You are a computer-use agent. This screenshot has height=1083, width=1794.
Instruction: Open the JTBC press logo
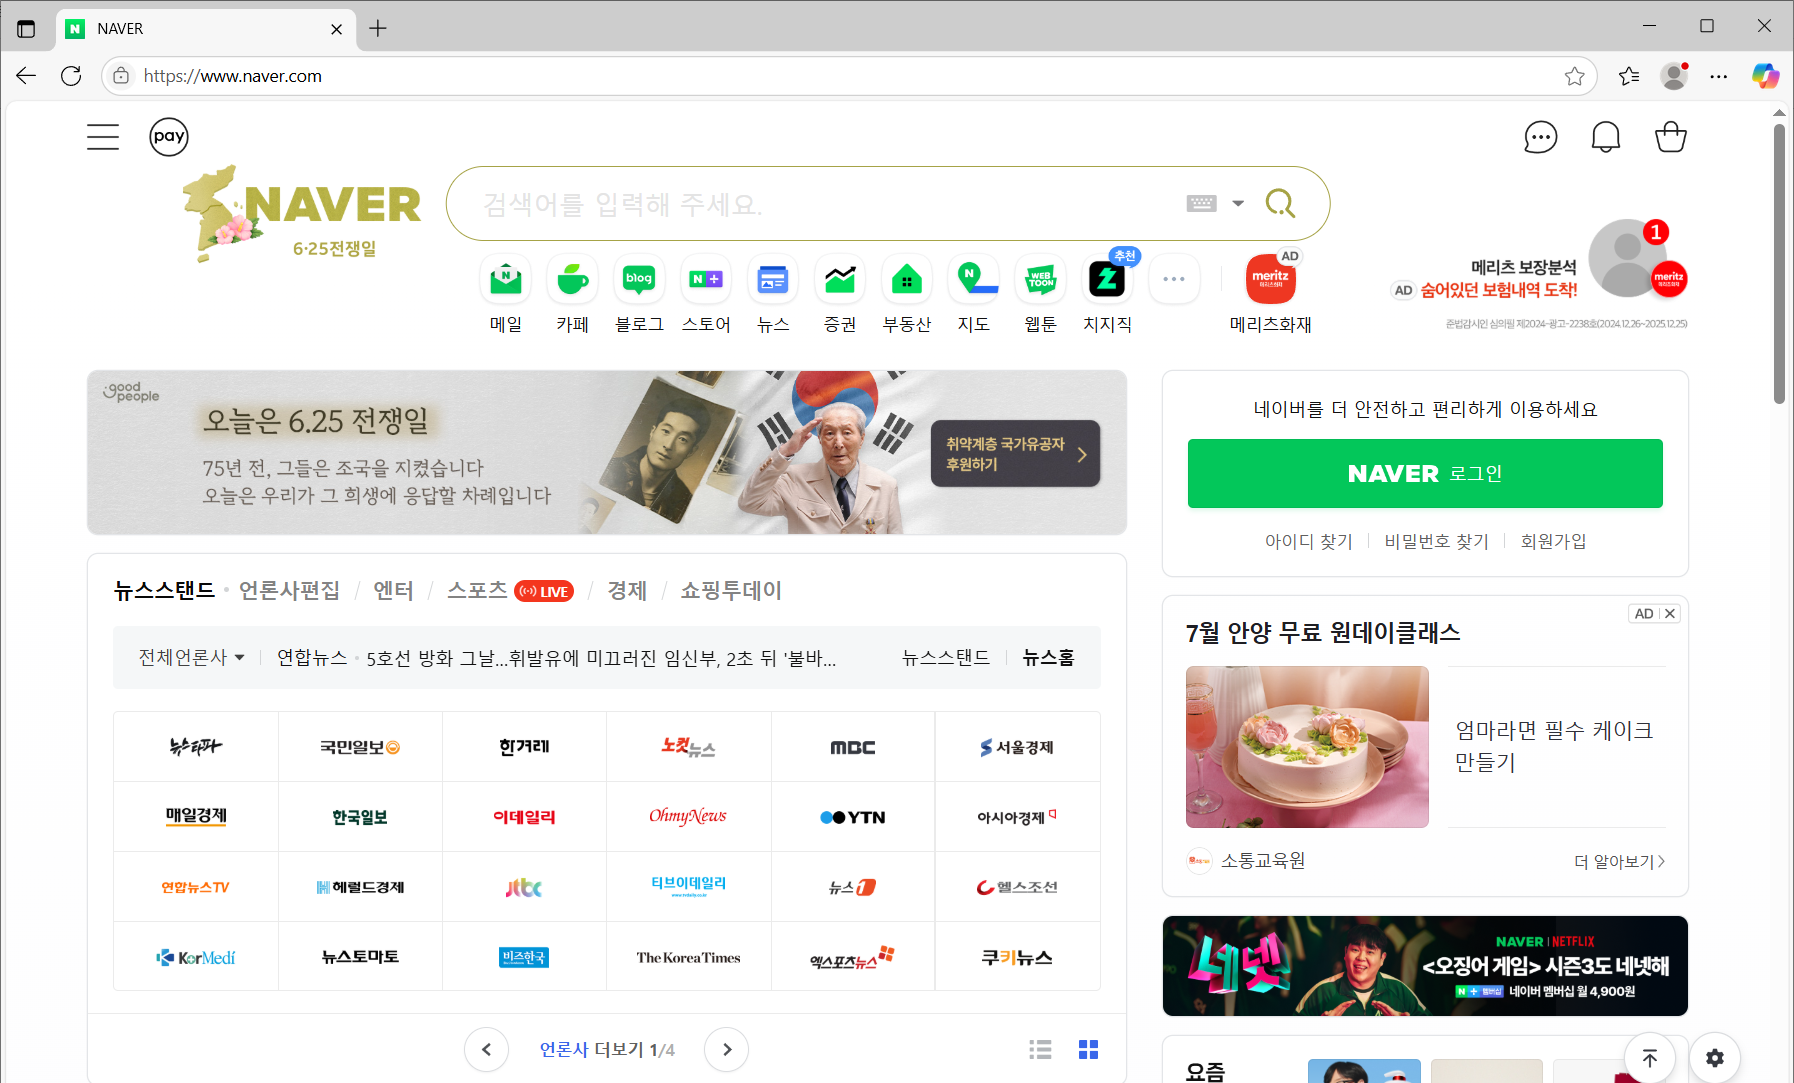[x=524, y=887]
